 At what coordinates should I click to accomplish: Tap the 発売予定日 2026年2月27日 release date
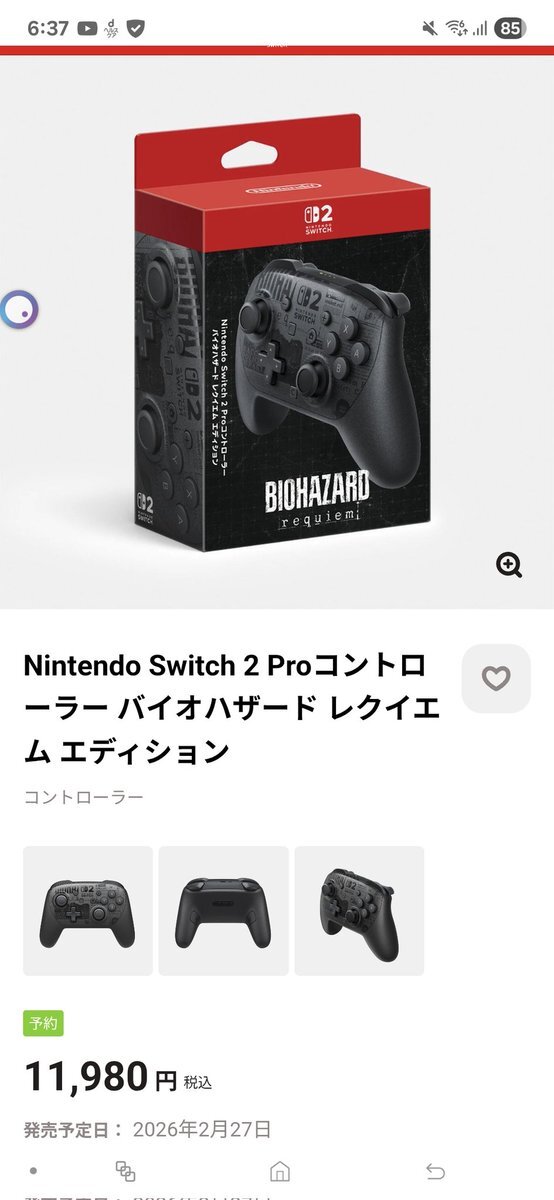coord(147,1130)
